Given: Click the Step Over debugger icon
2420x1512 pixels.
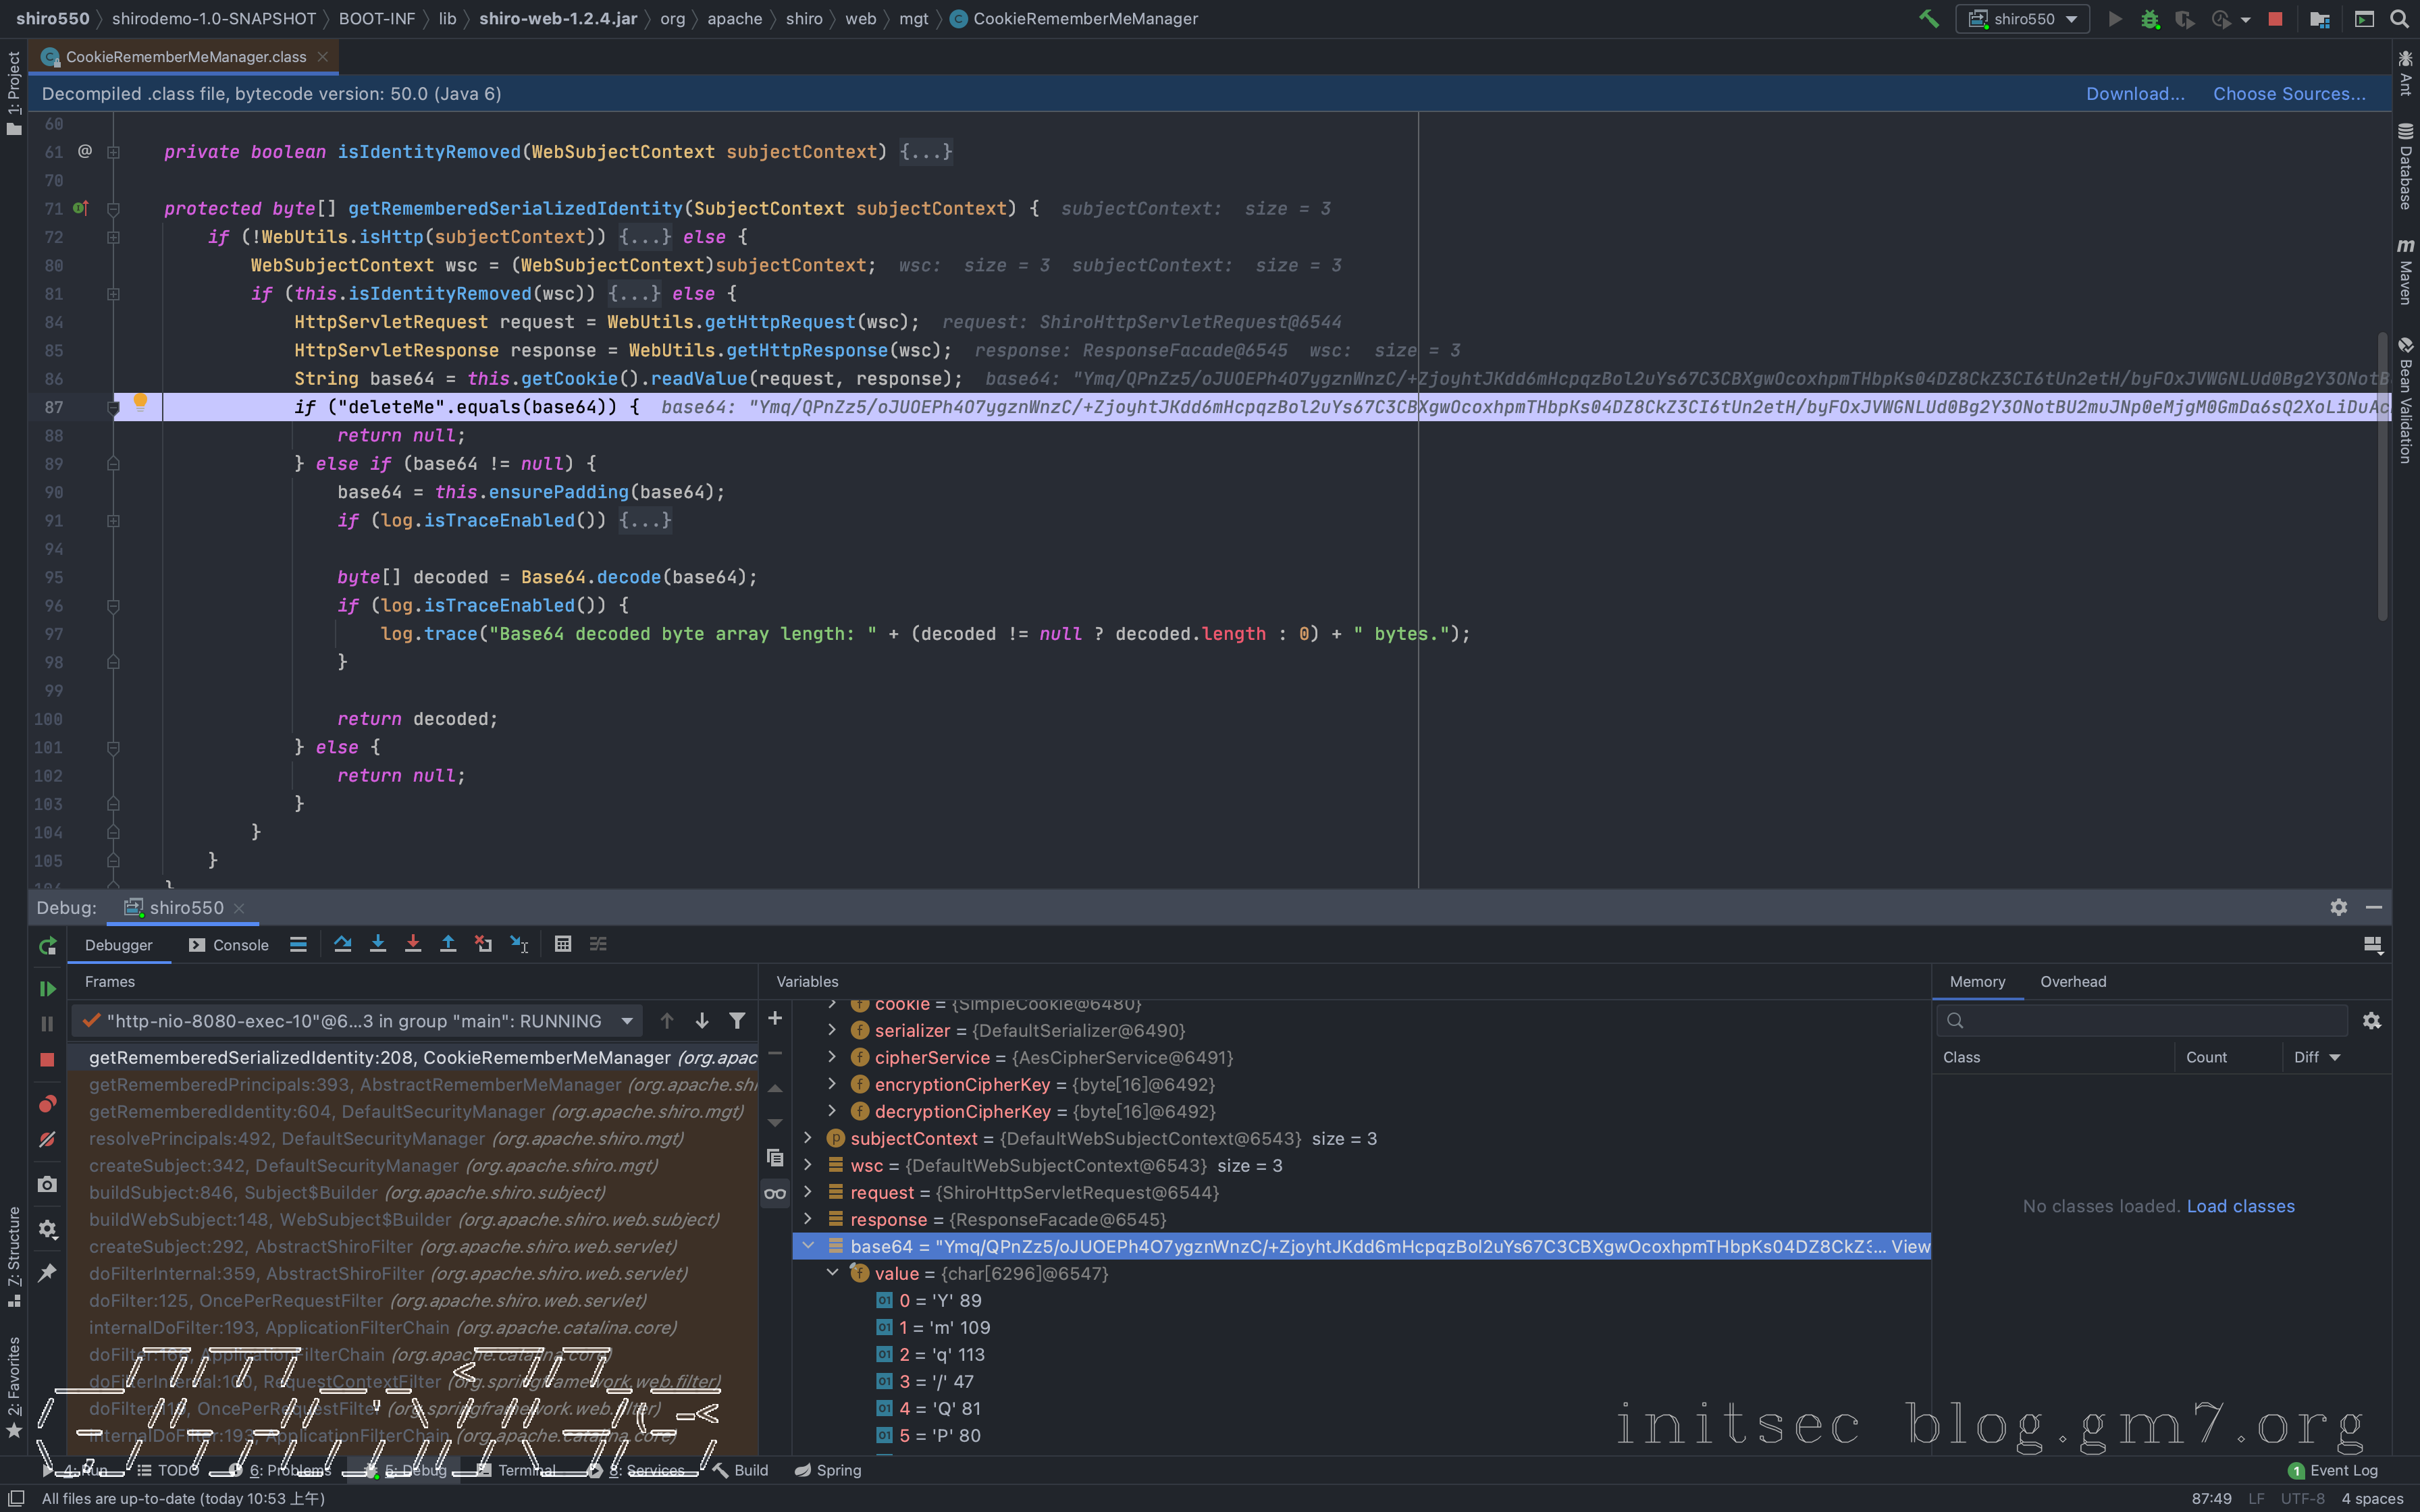Looking at the screenshot, I should (343, 944).
